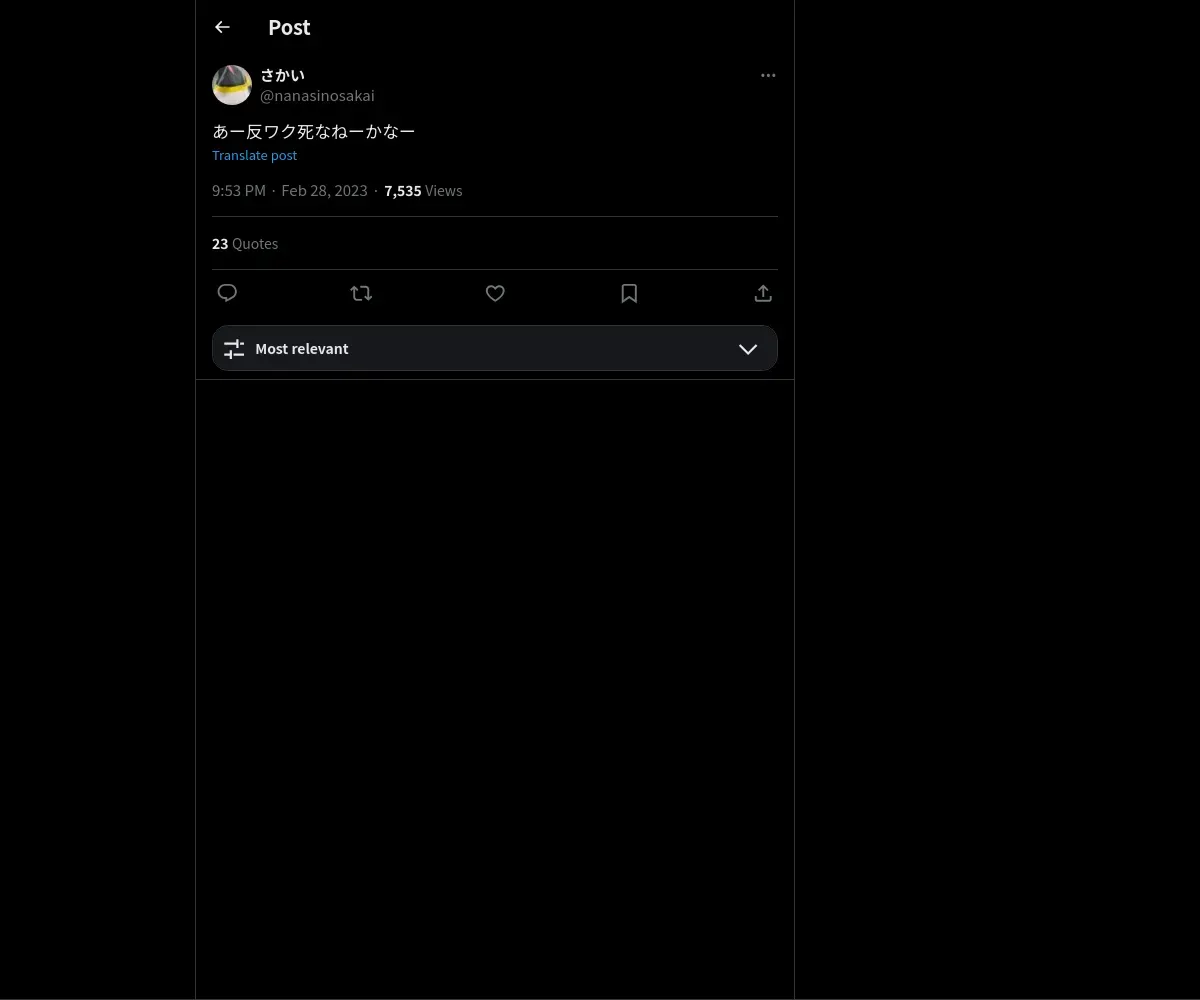Click the Translate post link

pos(254,155)
